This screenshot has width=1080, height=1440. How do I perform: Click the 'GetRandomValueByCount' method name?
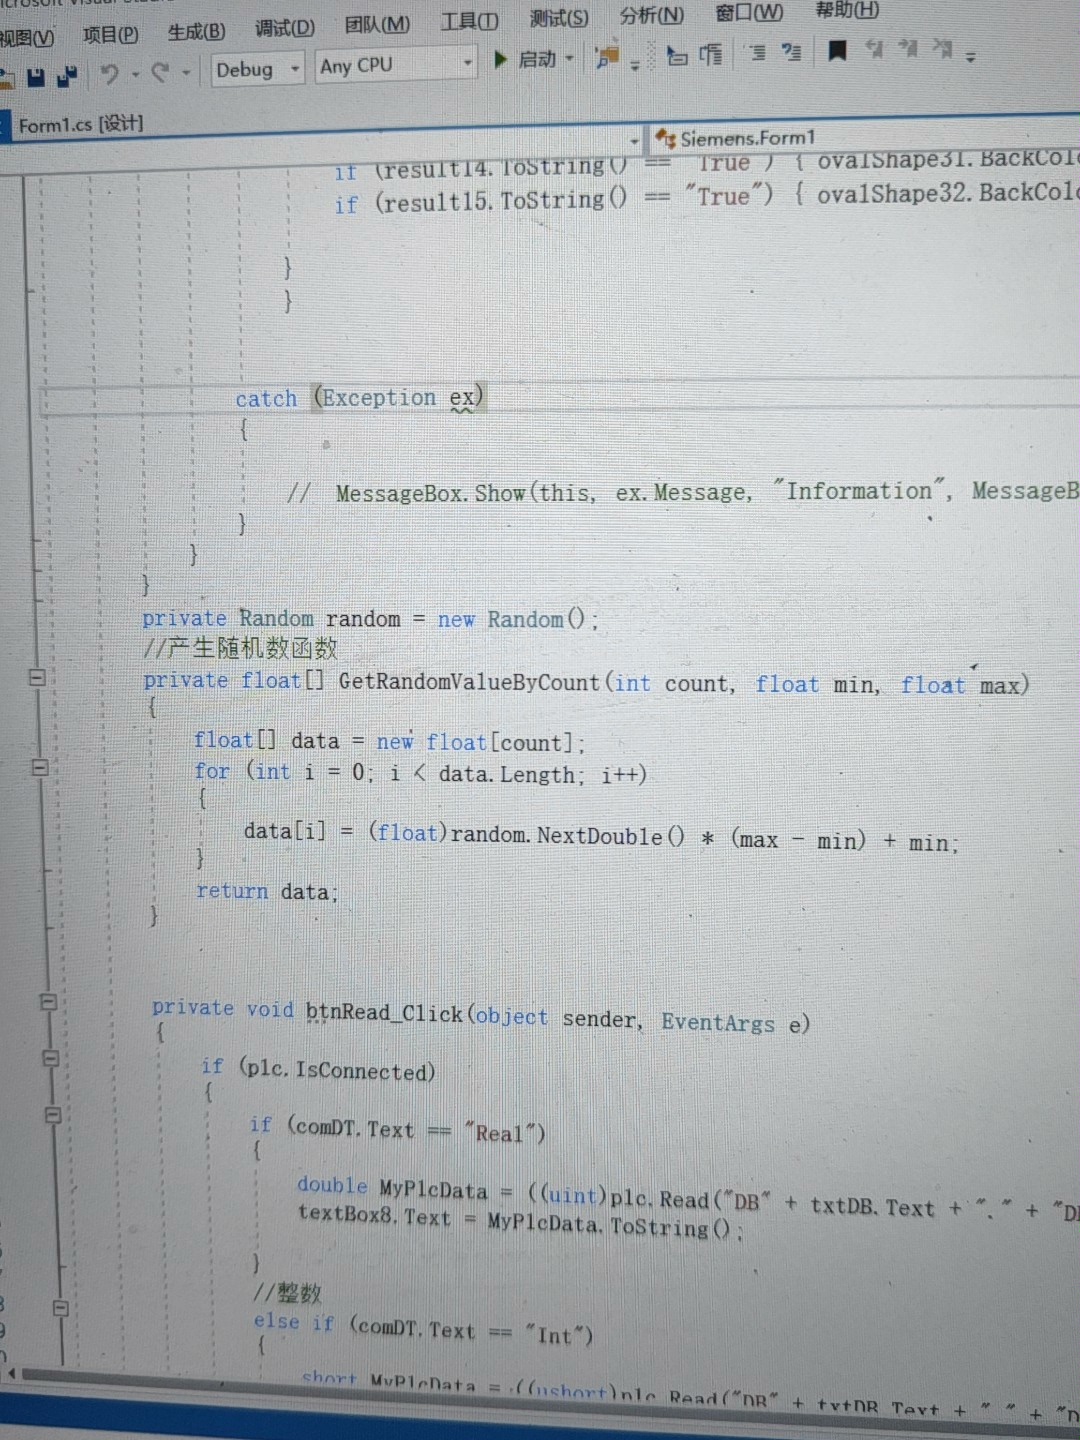[x=468, y=682]
